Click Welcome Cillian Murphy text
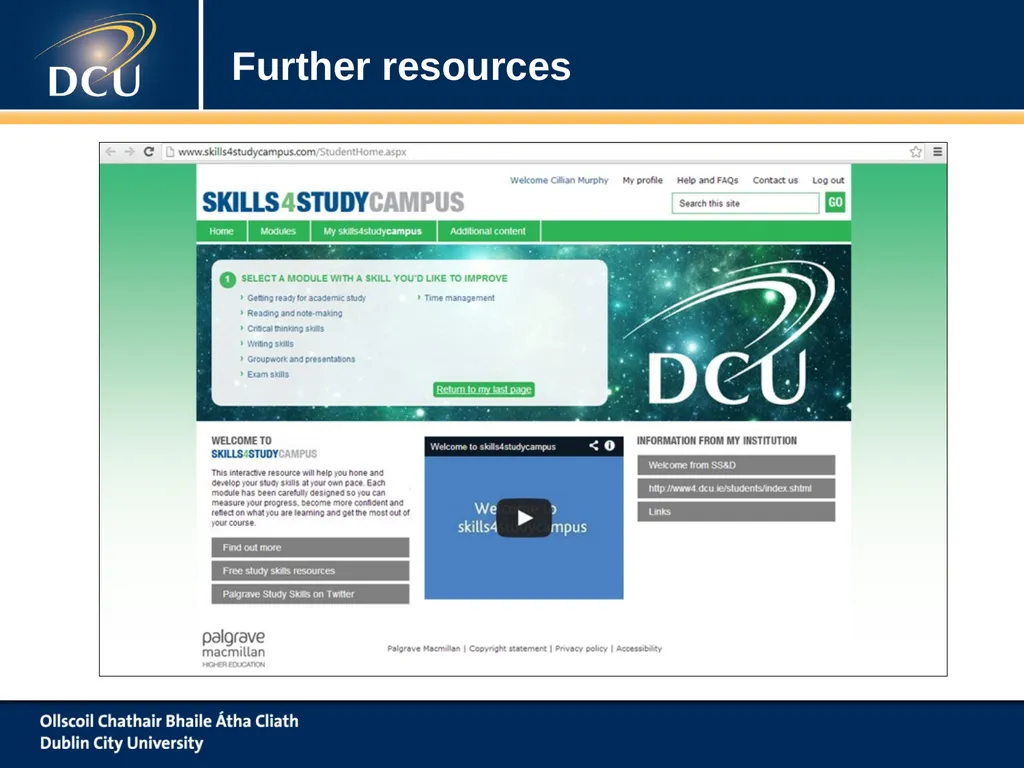The width and height of the screenshot is (1024, 768). tap(559, 180)
